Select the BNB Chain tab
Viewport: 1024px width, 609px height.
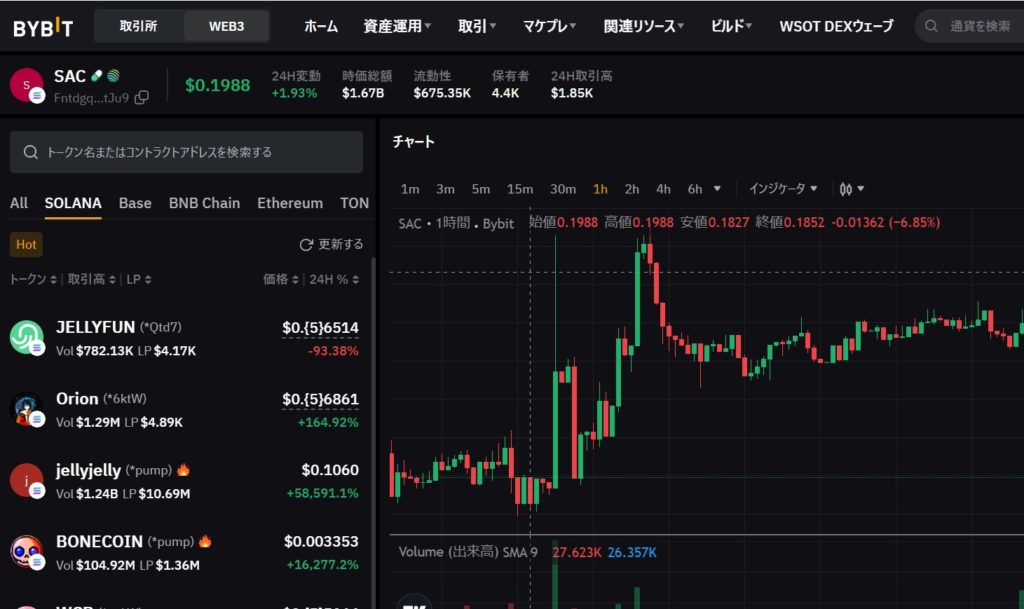coord(204,203)
